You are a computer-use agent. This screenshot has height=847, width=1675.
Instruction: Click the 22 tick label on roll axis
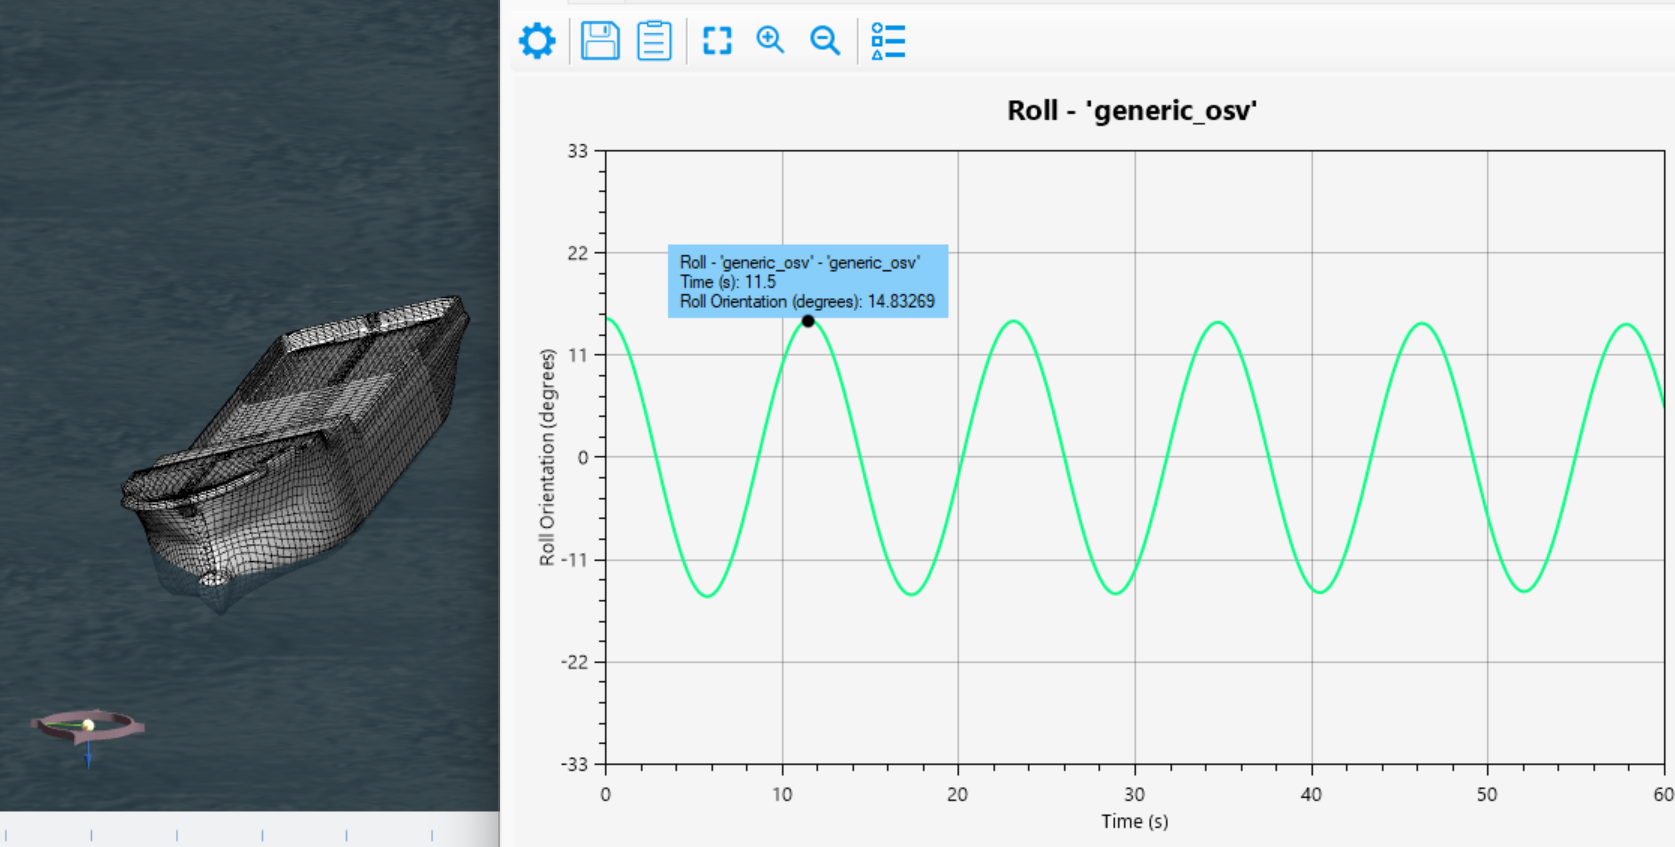point(577,253)
